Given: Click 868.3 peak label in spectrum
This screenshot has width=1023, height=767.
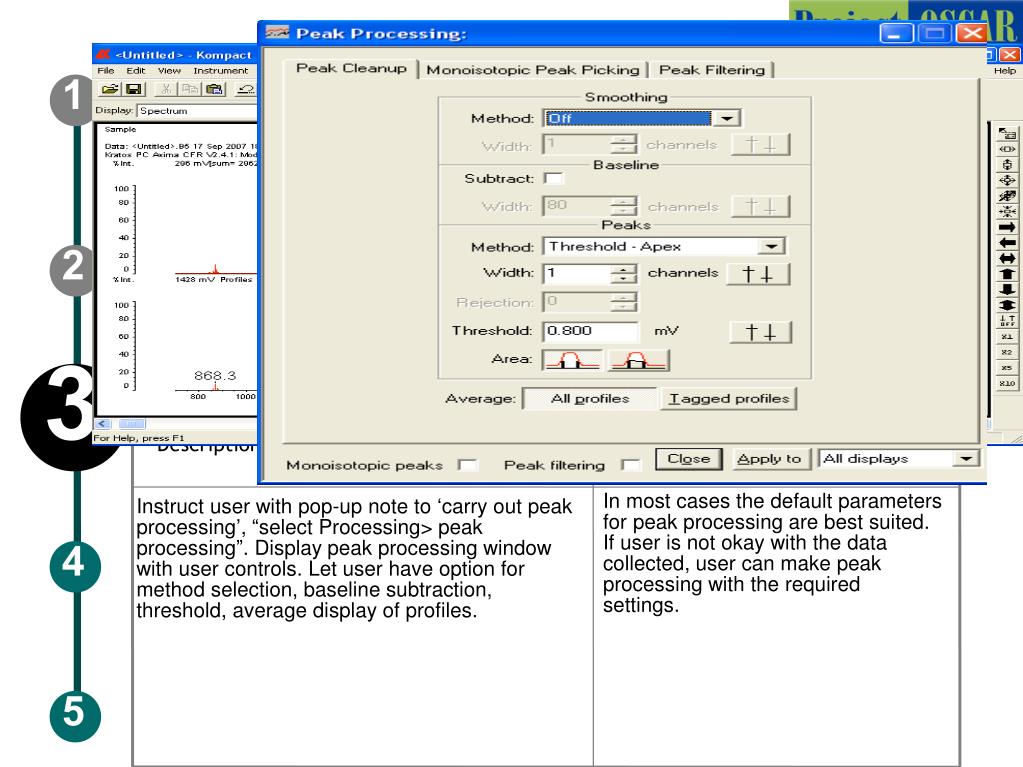Looking at the screenshot, I should (x=215, y=376).
